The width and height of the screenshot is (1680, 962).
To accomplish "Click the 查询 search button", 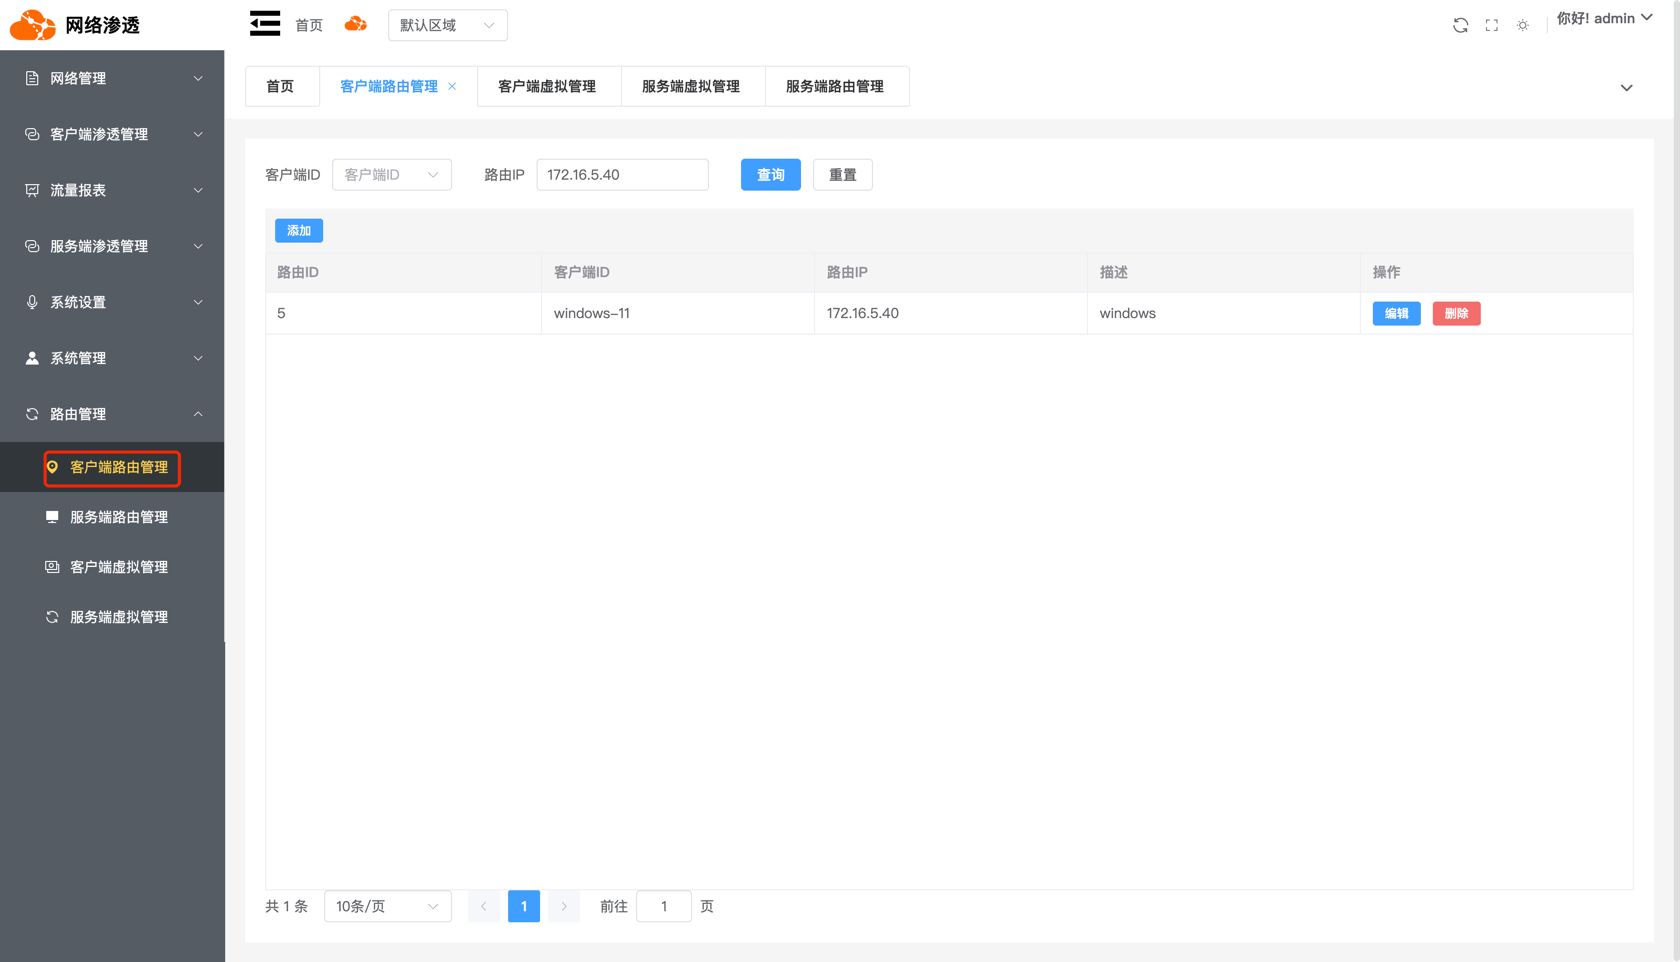I will tap(770, 175).
